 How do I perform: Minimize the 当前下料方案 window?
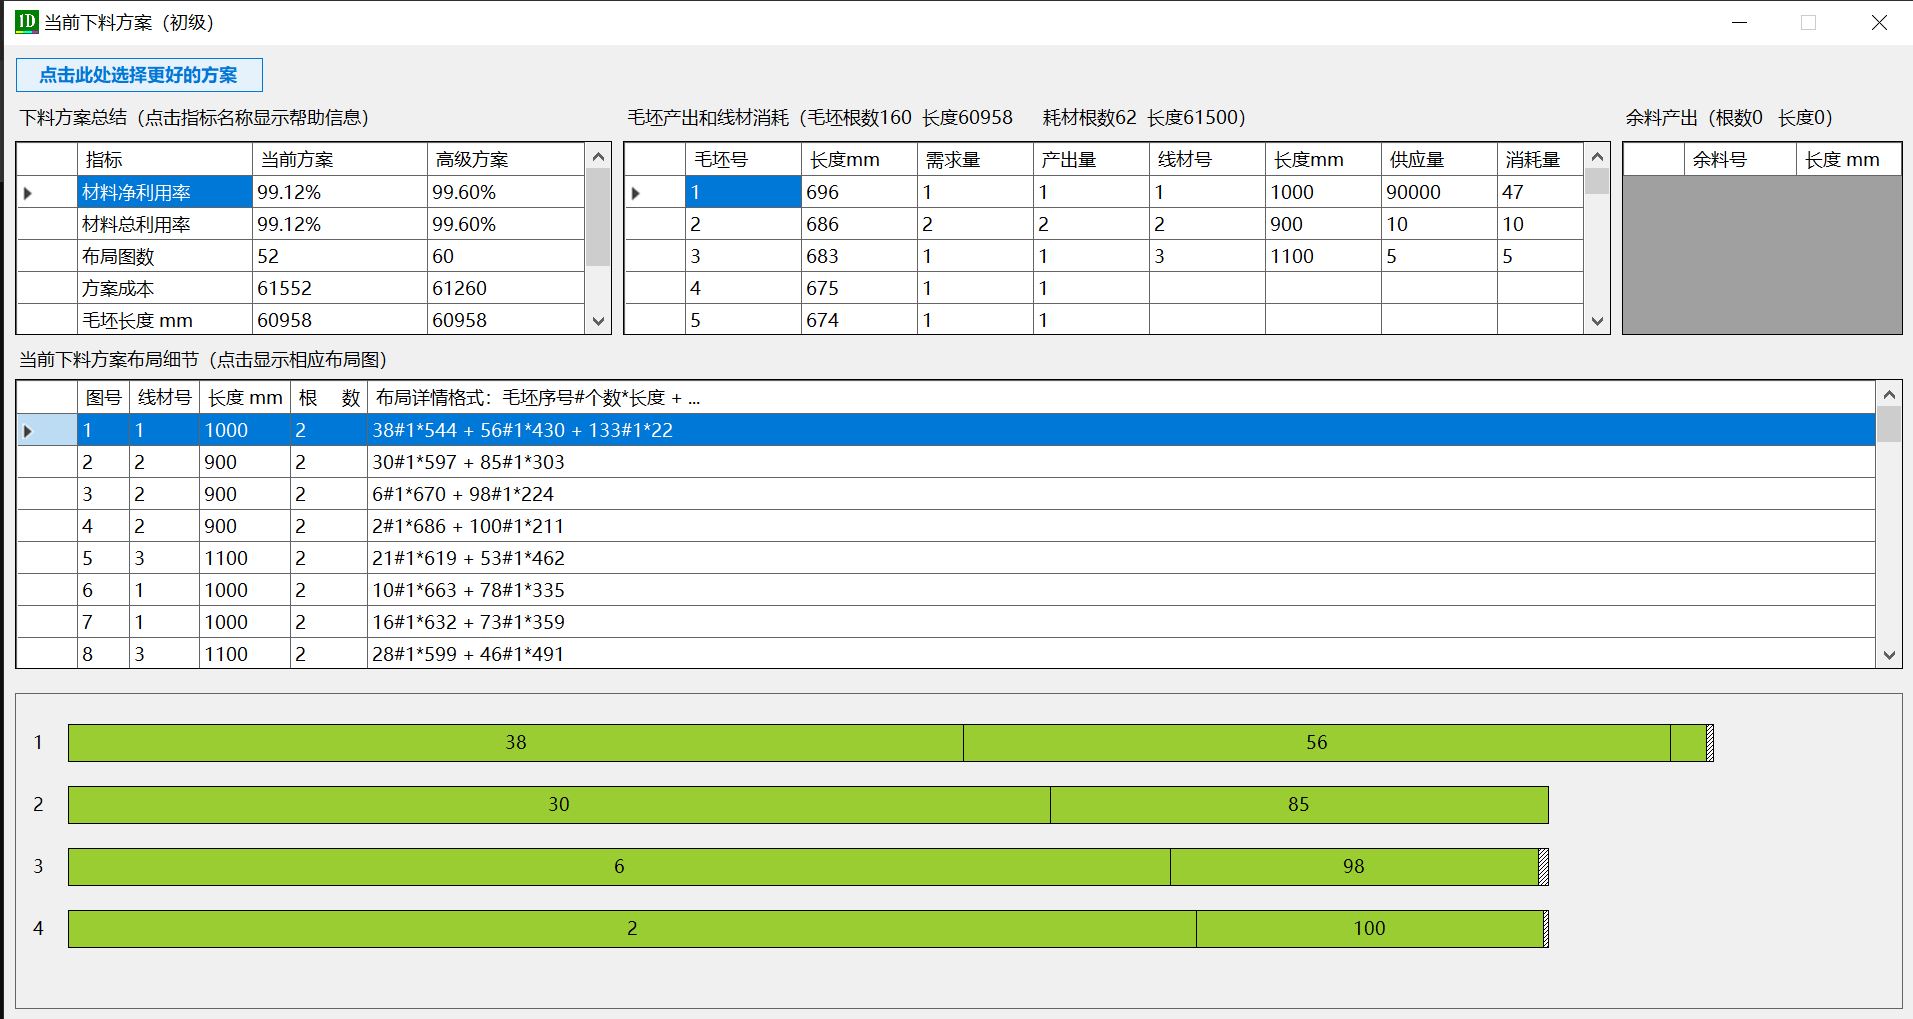pos(1740,22)
